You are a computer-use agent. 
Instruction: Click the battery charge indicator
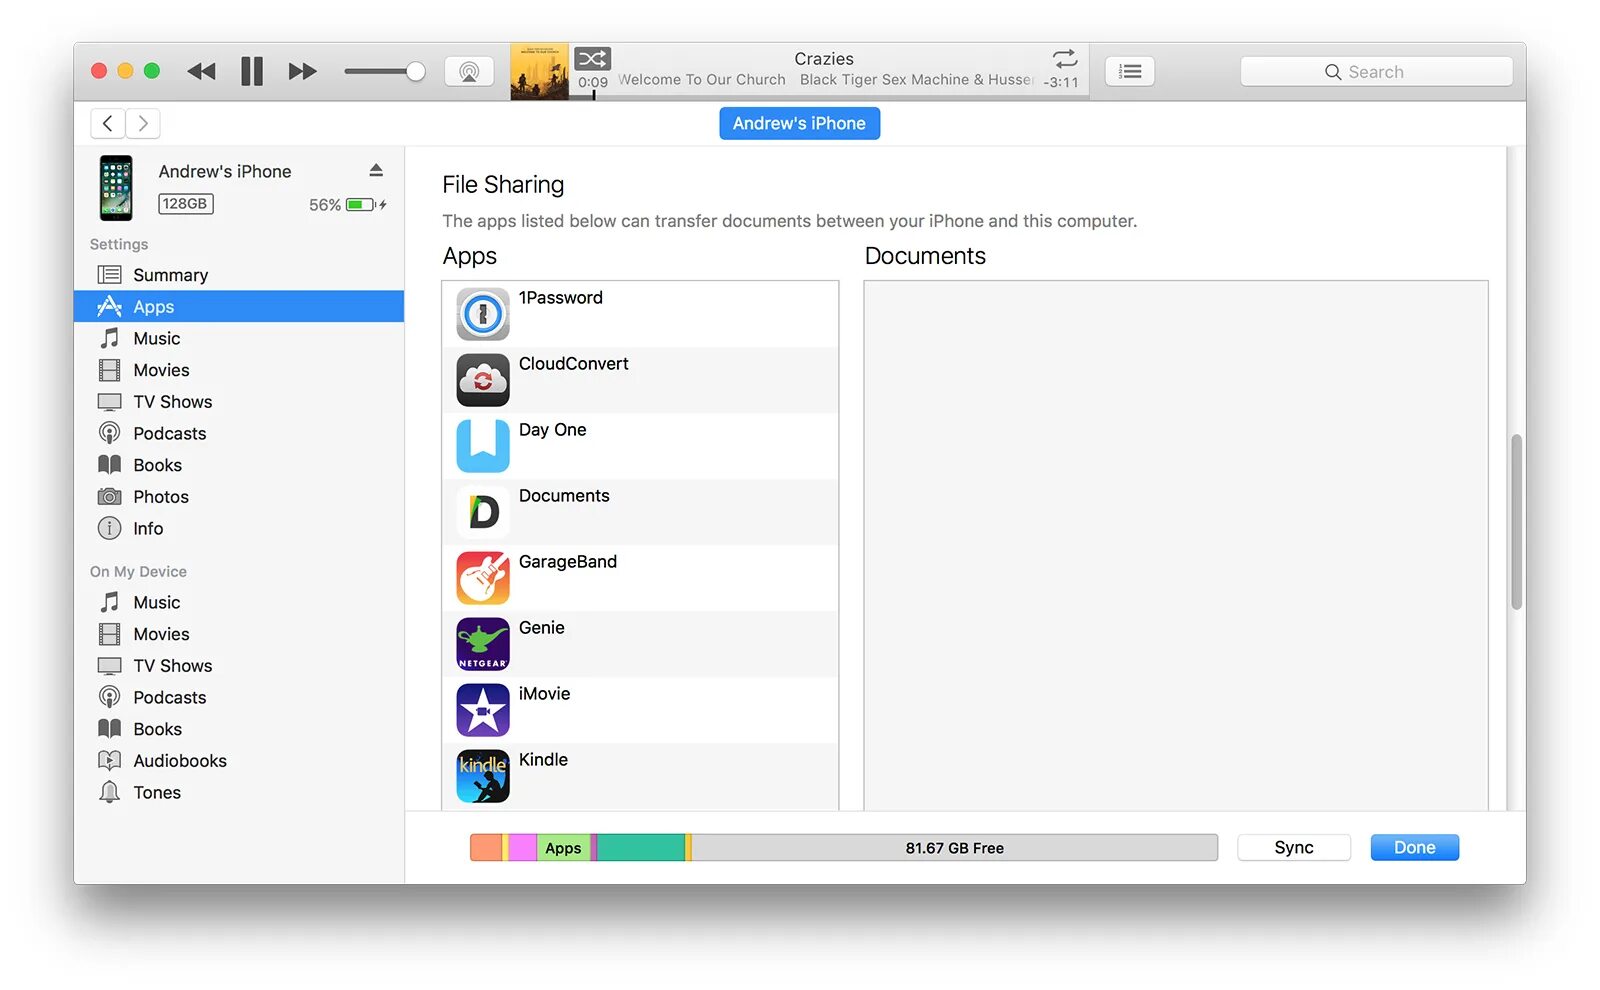pyautogui.click(x=361, y=205)
